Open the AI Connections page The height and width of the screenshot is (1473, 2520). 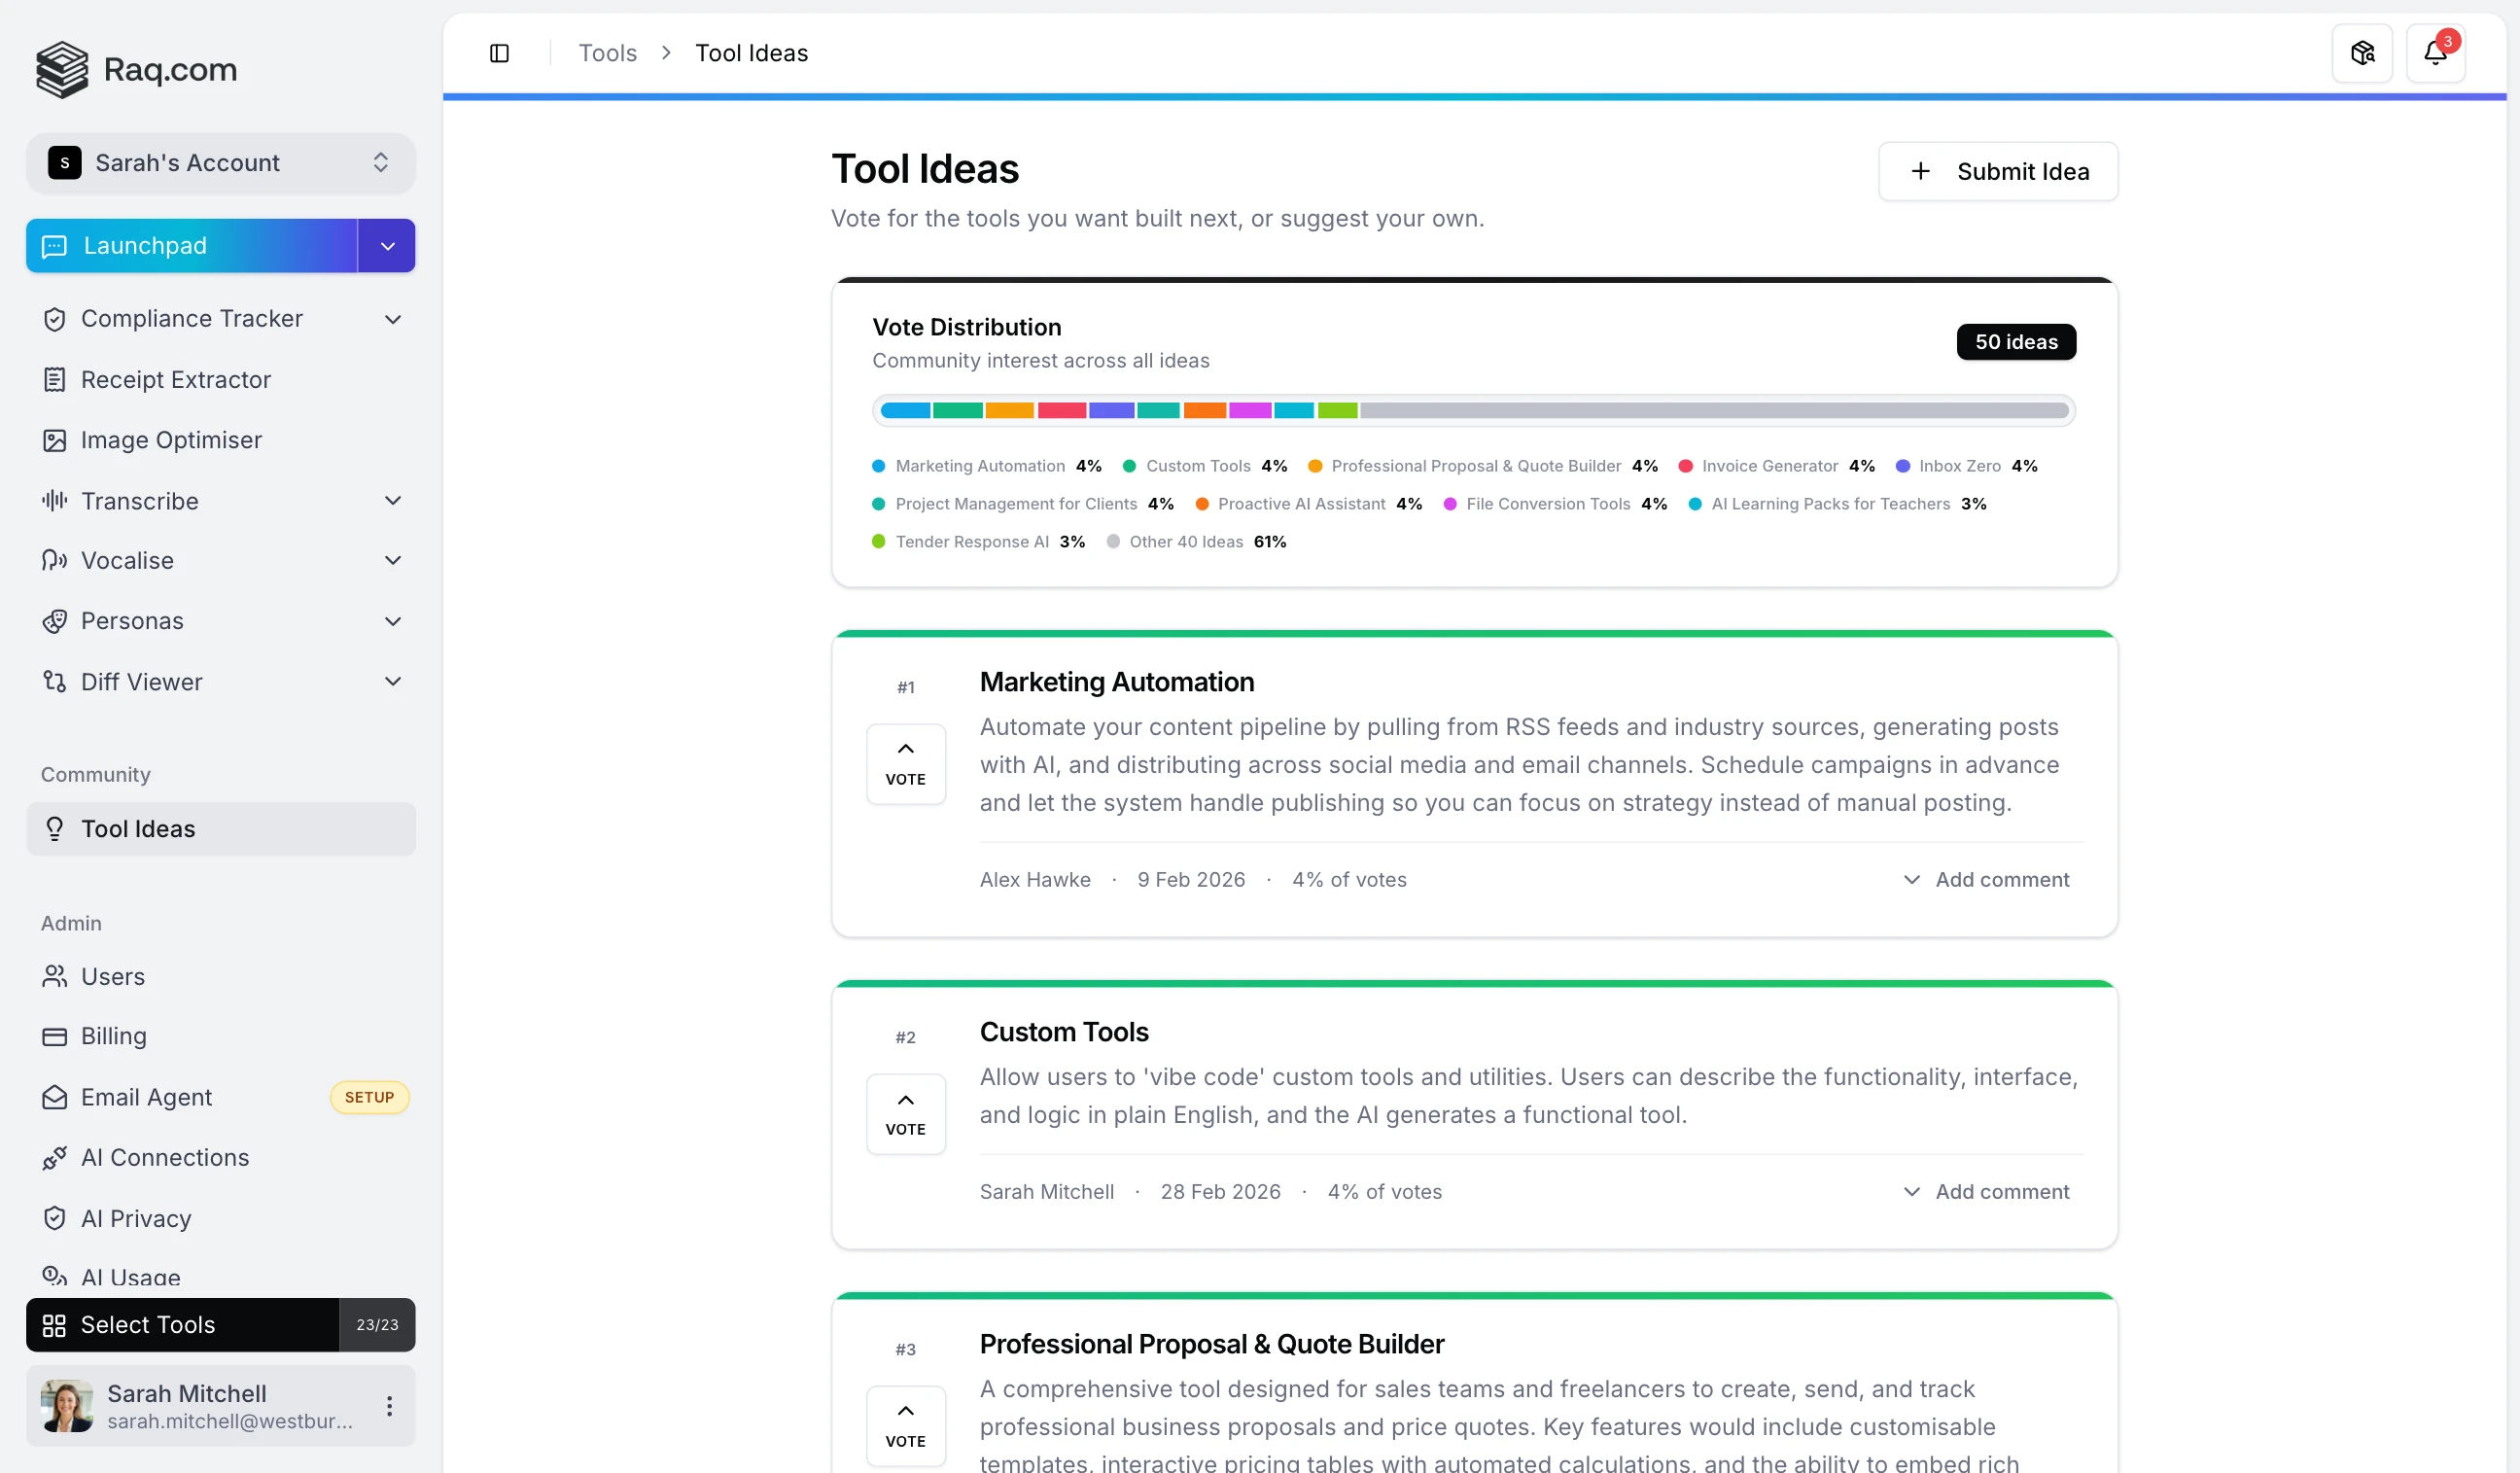click(x=165, y=1157)
